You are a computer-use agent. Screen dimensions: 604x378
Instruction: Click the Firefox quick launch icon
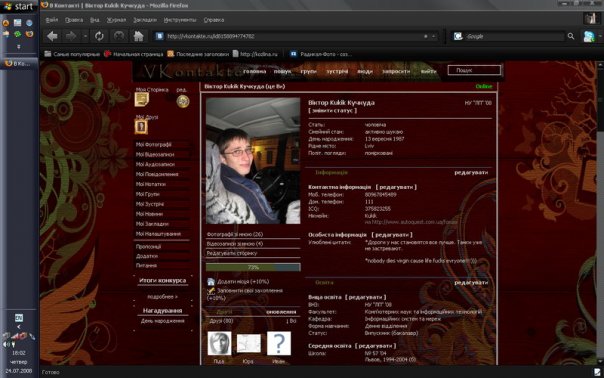(29, 34)
